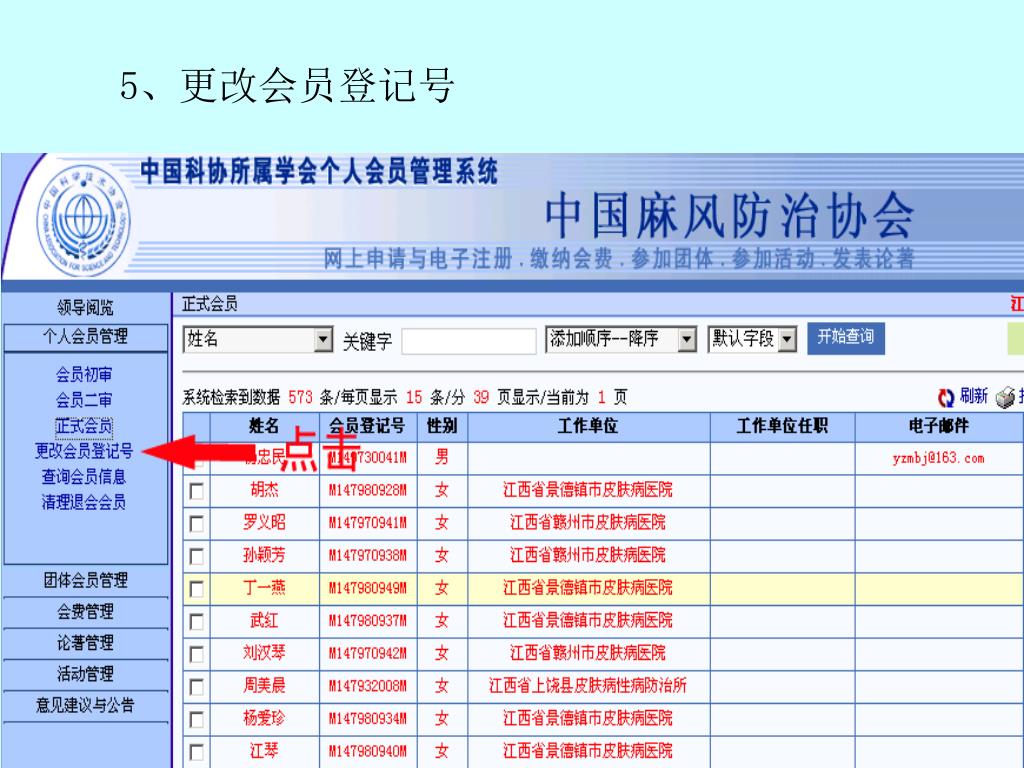Image resolution: width=1024 pixels, height=768 pixels.
Task: Tick the checkbox for 罗义昭
Action: tap(196, 523)
